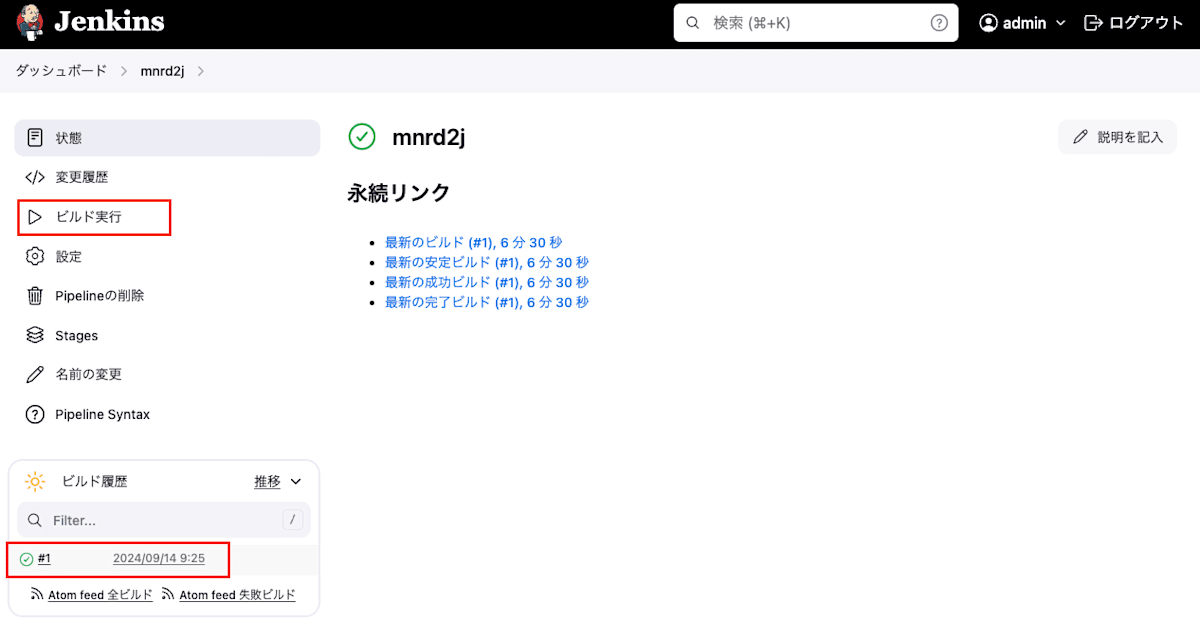
Task: Open 最新の成功ビルド (#1) link
Action: [x=487, y=282]
